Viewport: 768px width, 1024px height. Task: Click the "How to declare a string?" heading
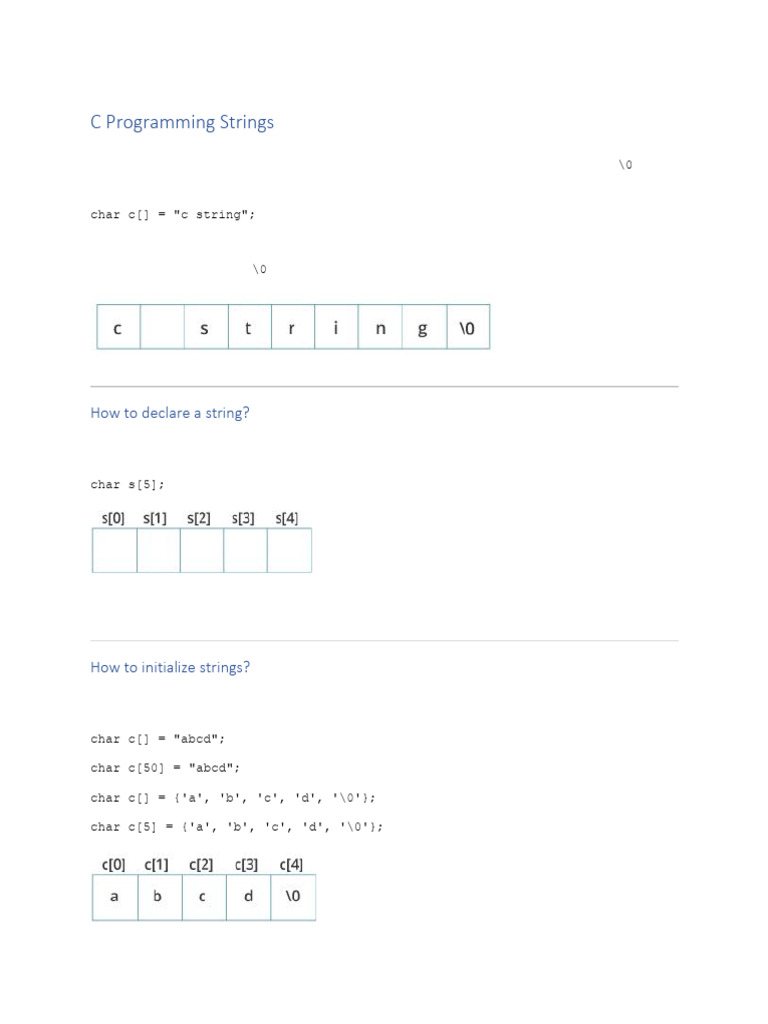[x=170, y=413]
